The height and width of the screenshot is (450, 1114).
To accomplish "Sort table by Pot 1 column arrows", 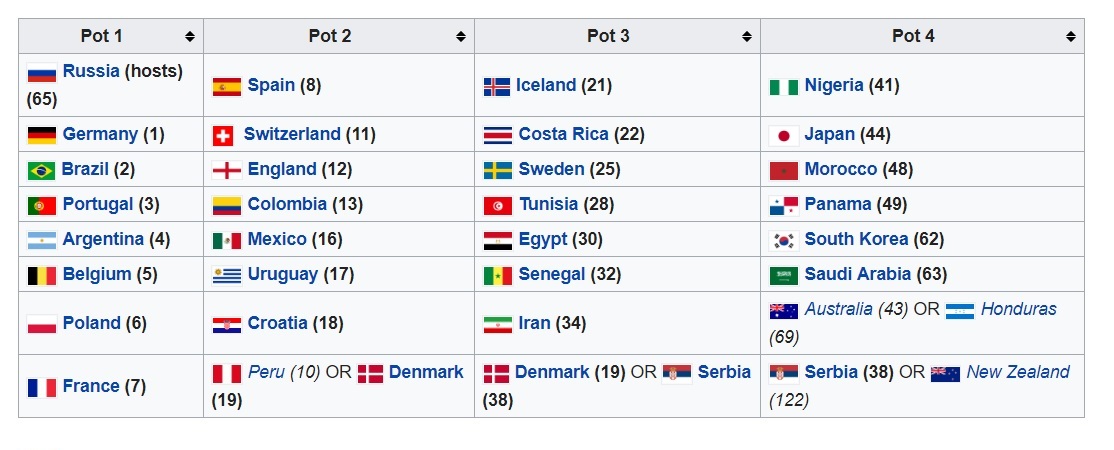I will pos(190,37).
